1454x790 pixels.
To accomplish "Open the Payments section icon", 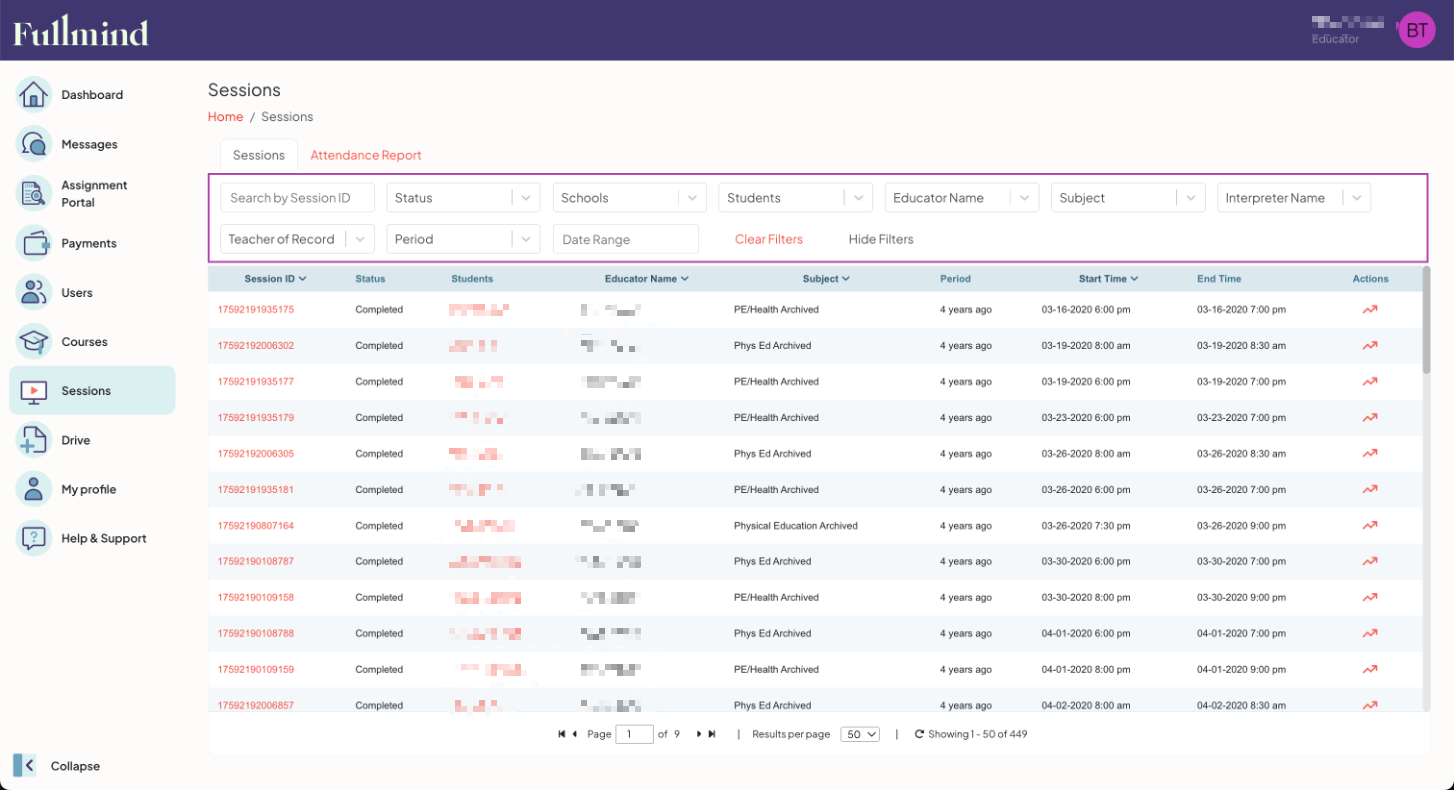I will 35,243.
